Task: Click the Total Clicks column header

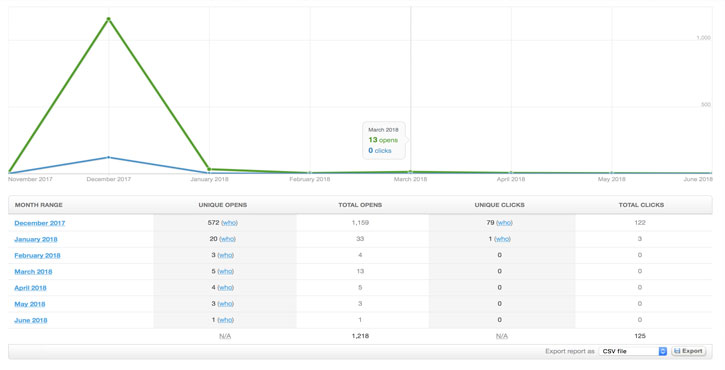Action: [x=641, y=205]
